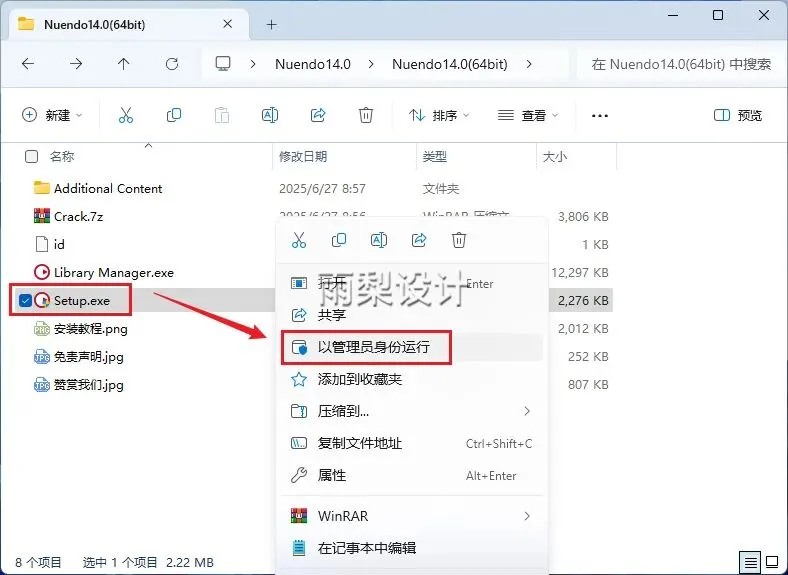Click the This PC monitor icon in the address bar

223,64
